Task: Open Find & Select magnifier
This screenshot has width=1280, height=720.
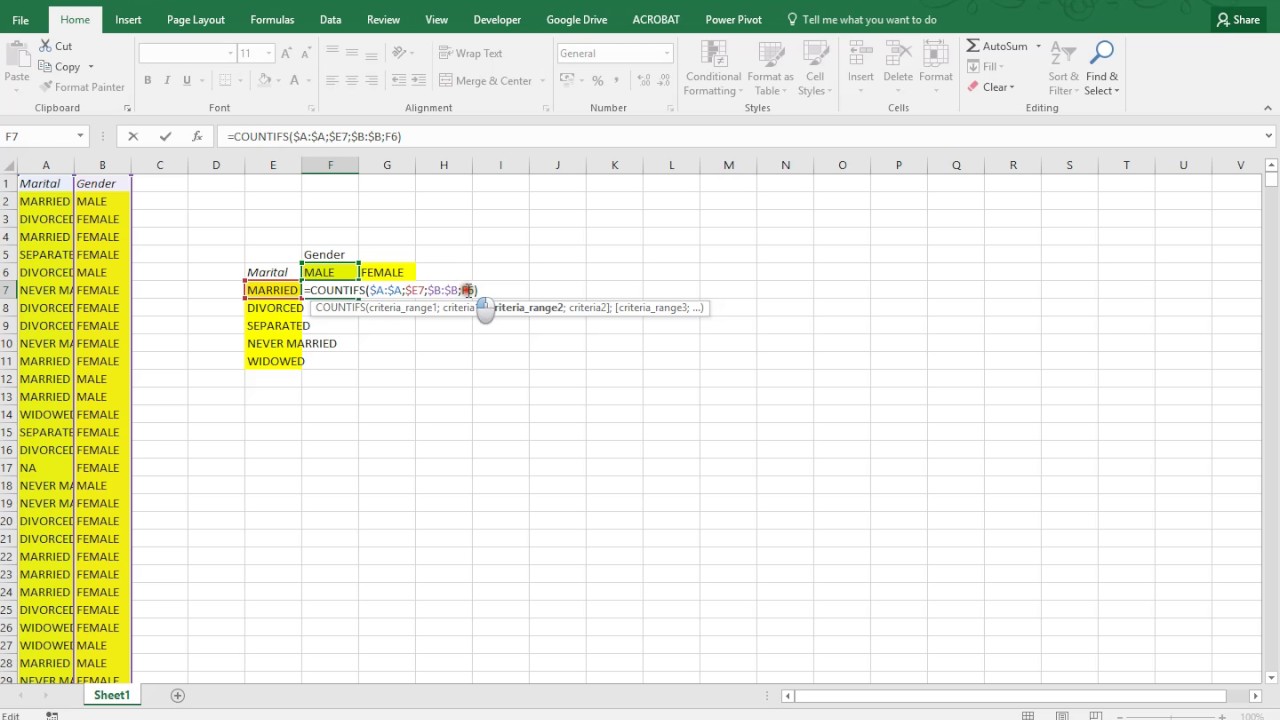Action: pyautogui.click(x=1101, y=54)
